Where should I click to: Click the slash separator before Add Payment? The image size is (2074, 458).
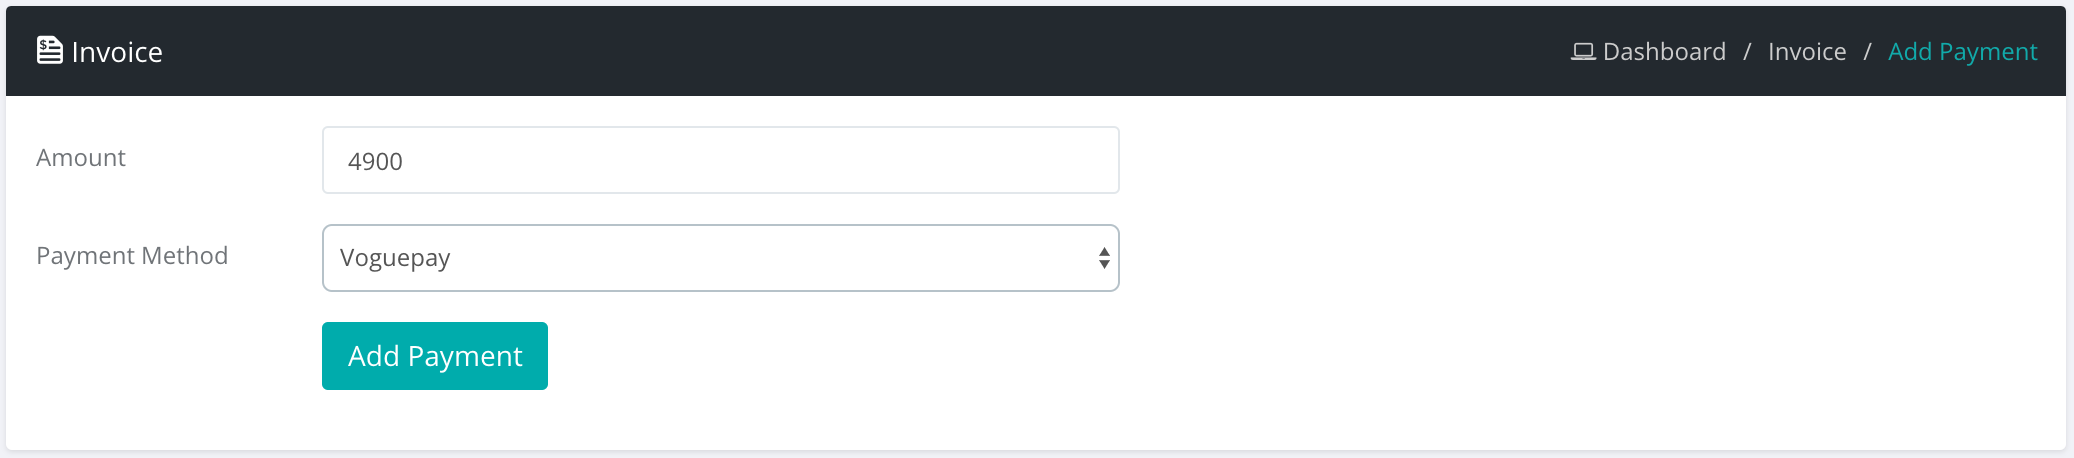click(x=1867, y=52)
